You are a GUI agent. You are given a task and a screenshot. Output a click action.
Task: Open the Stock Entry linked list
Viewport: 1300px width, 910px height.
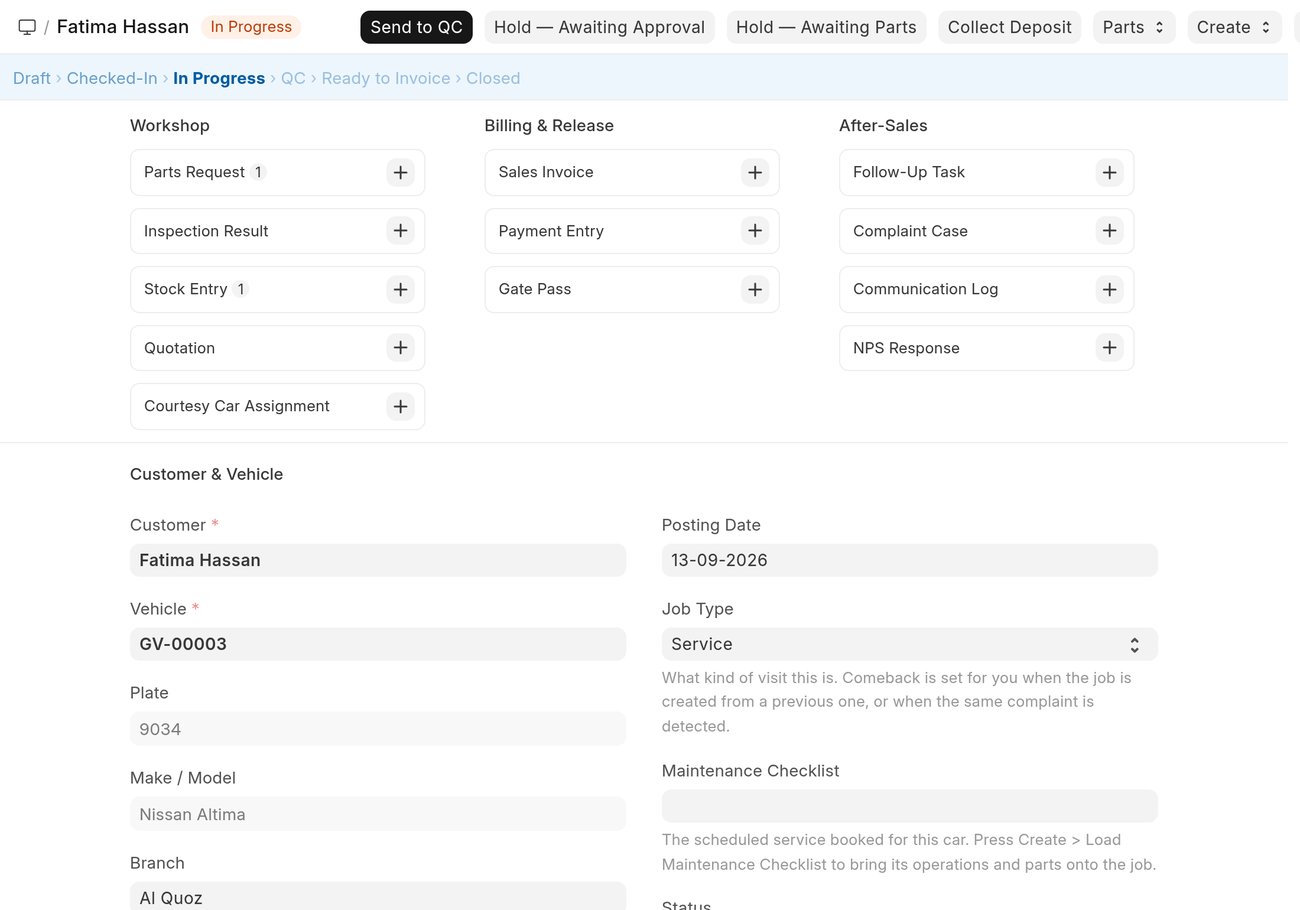coord(185,289)
